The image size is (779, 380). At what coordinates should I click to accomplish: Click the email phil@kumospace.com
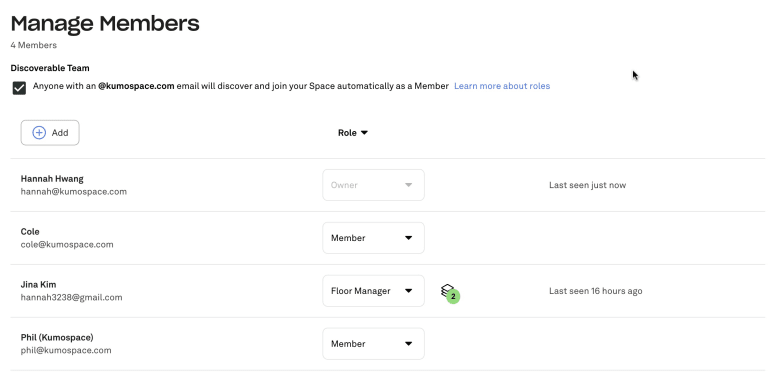pos(66,350)
